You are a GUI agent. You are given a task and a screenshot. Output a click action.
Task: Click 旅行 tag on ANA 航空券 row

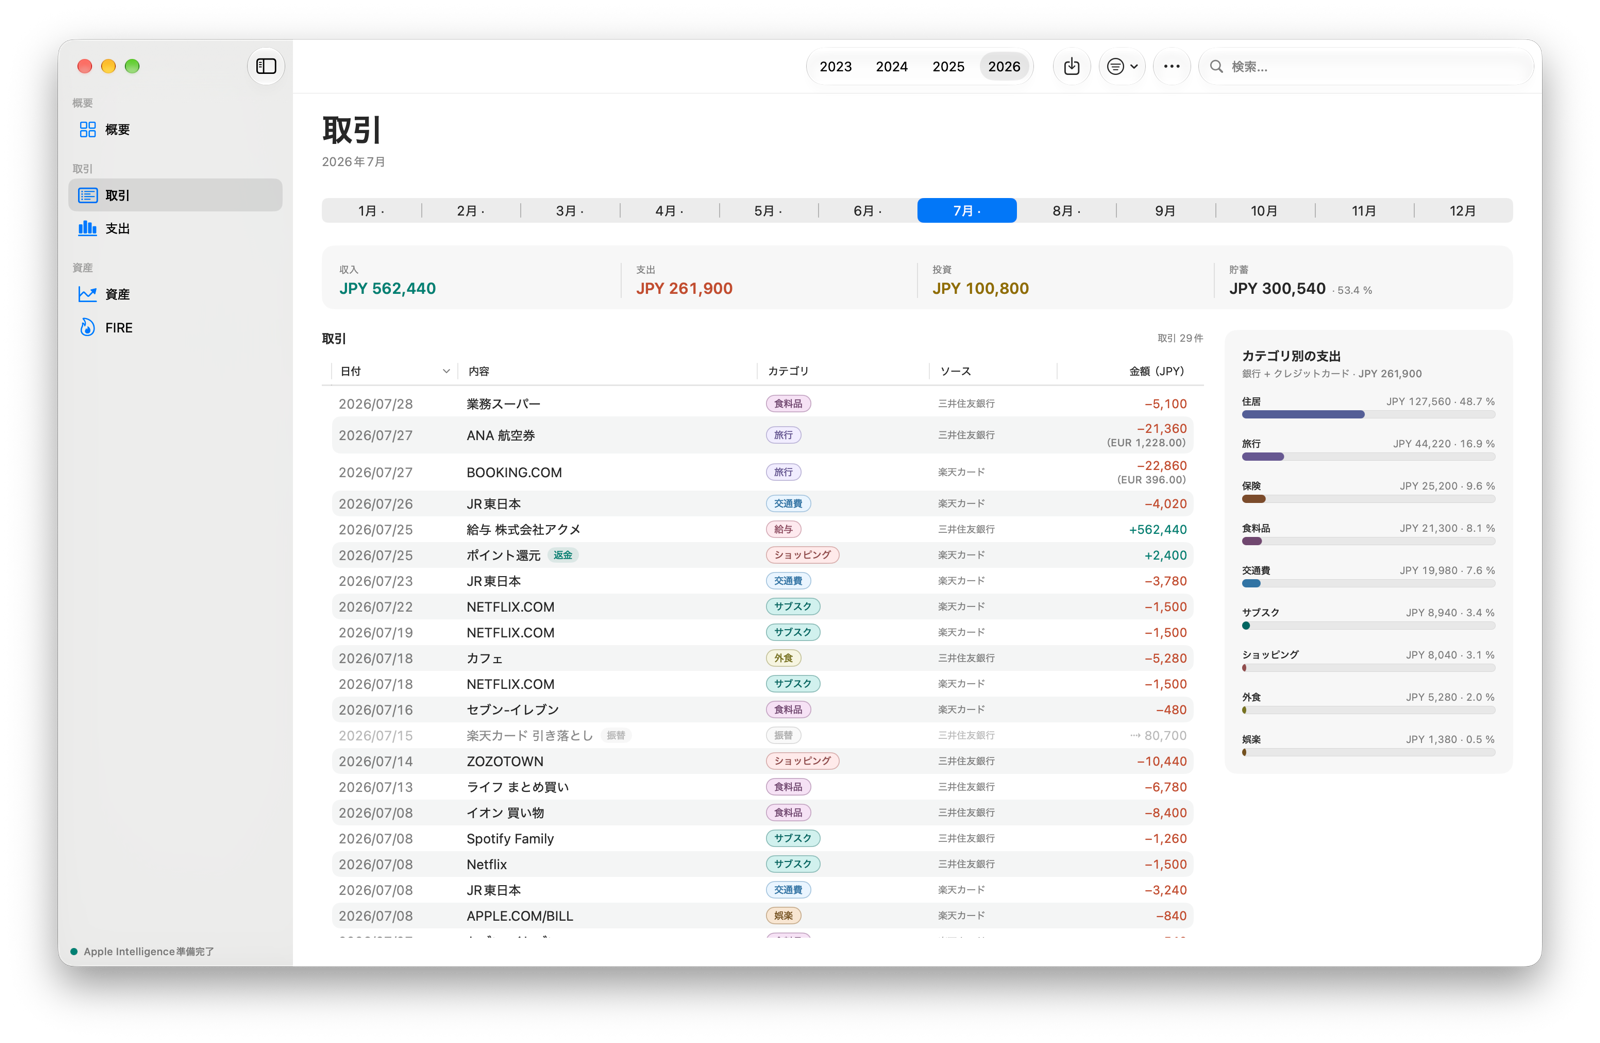point(783,435)
